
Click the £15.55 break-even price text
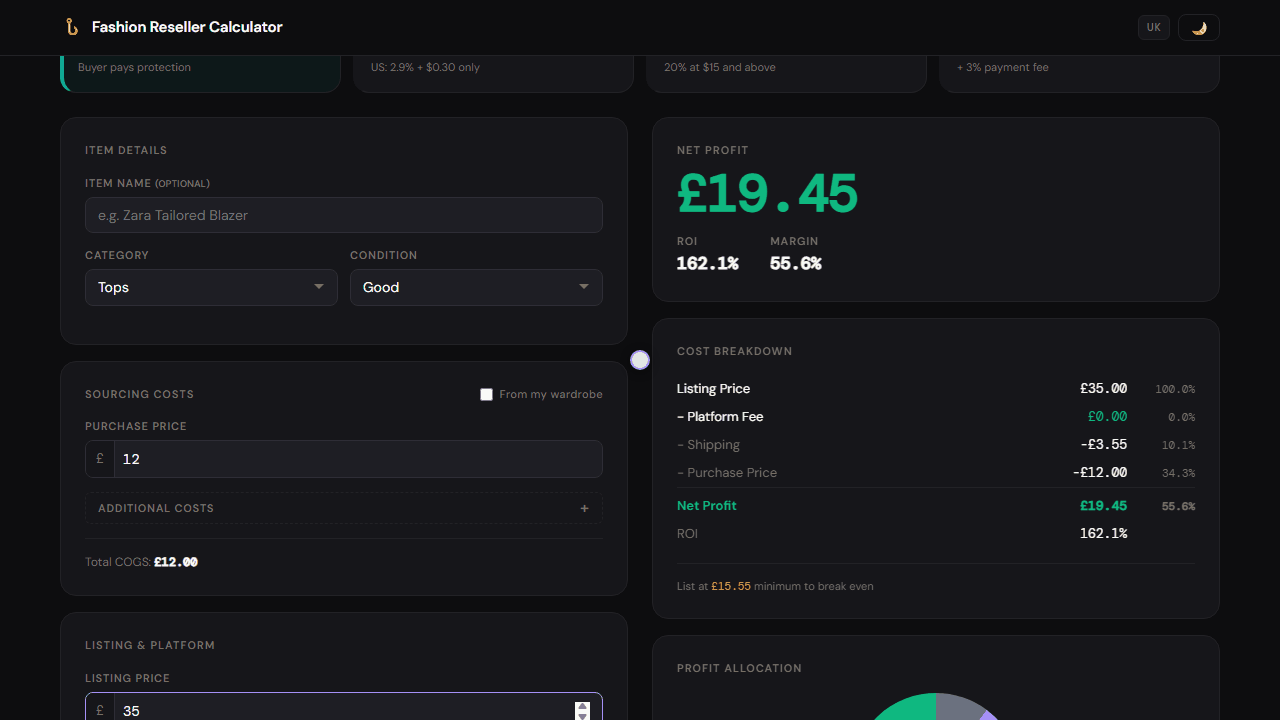point(731,586)
